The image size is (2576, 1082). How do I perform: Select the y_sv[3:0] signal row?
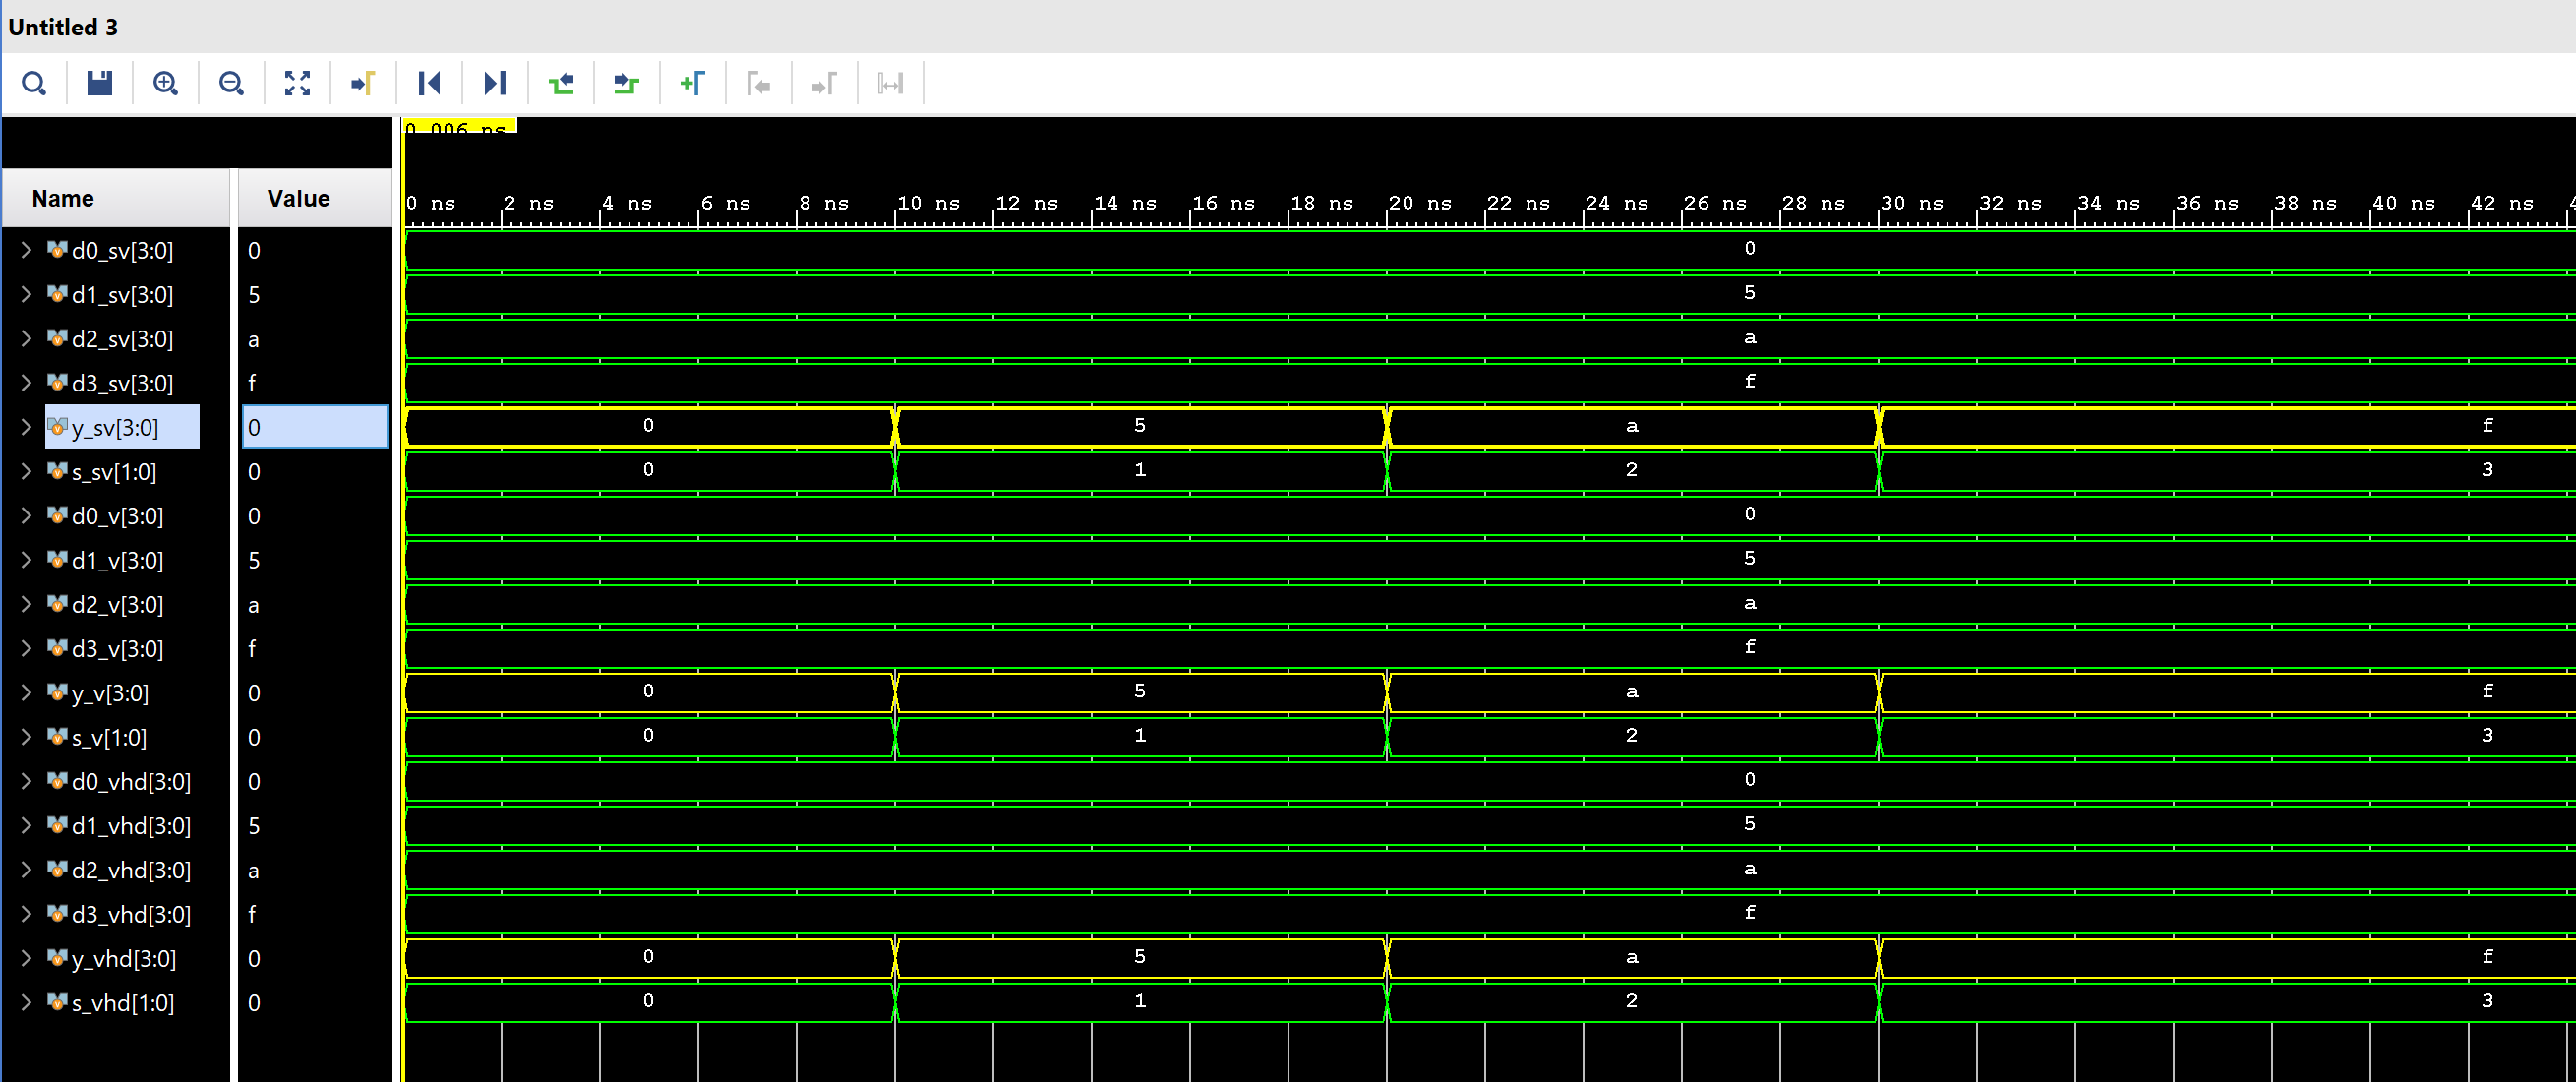(115, 428)
